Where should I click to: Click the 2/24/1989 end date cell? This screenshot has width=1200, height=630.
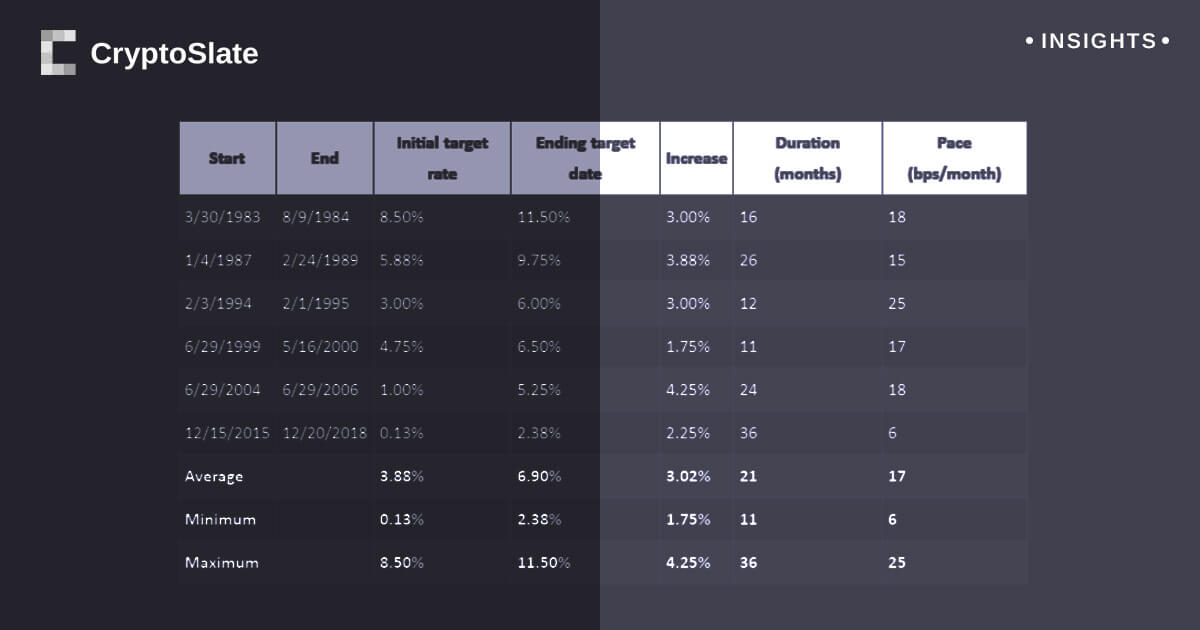[317, 260]
